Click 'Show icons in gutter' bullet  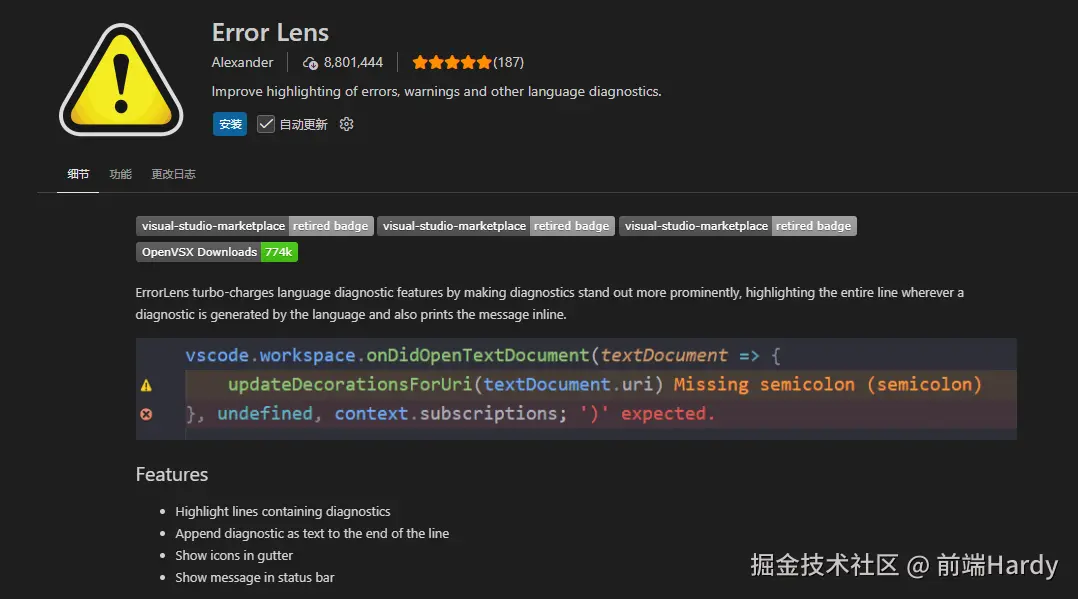234,556
